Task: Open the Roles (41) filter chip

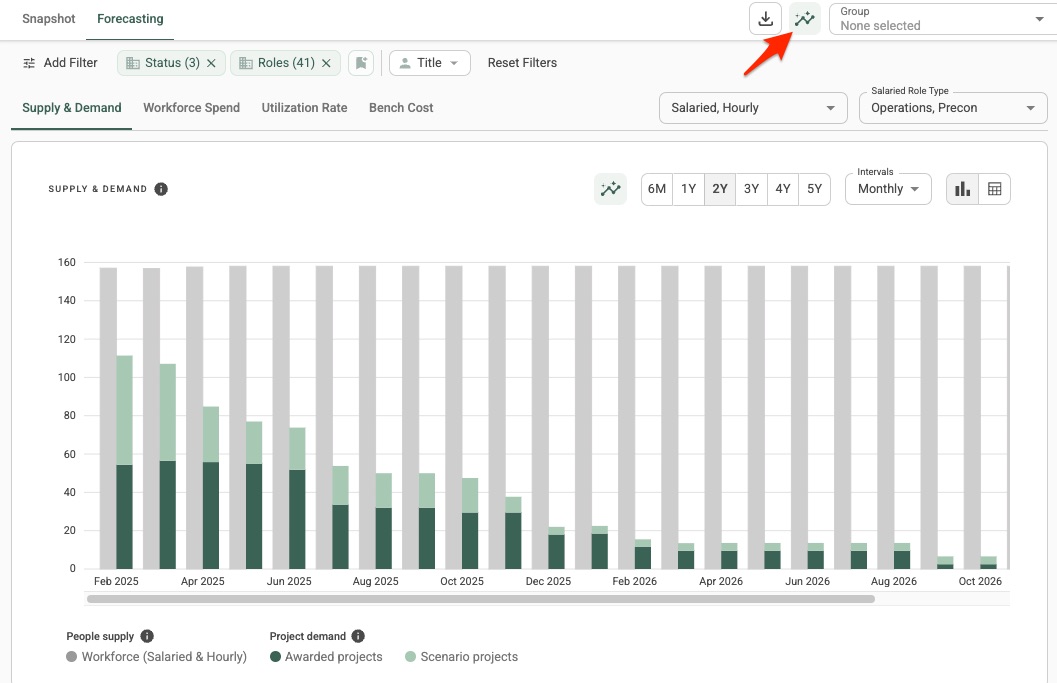Action: pos(285,63)
